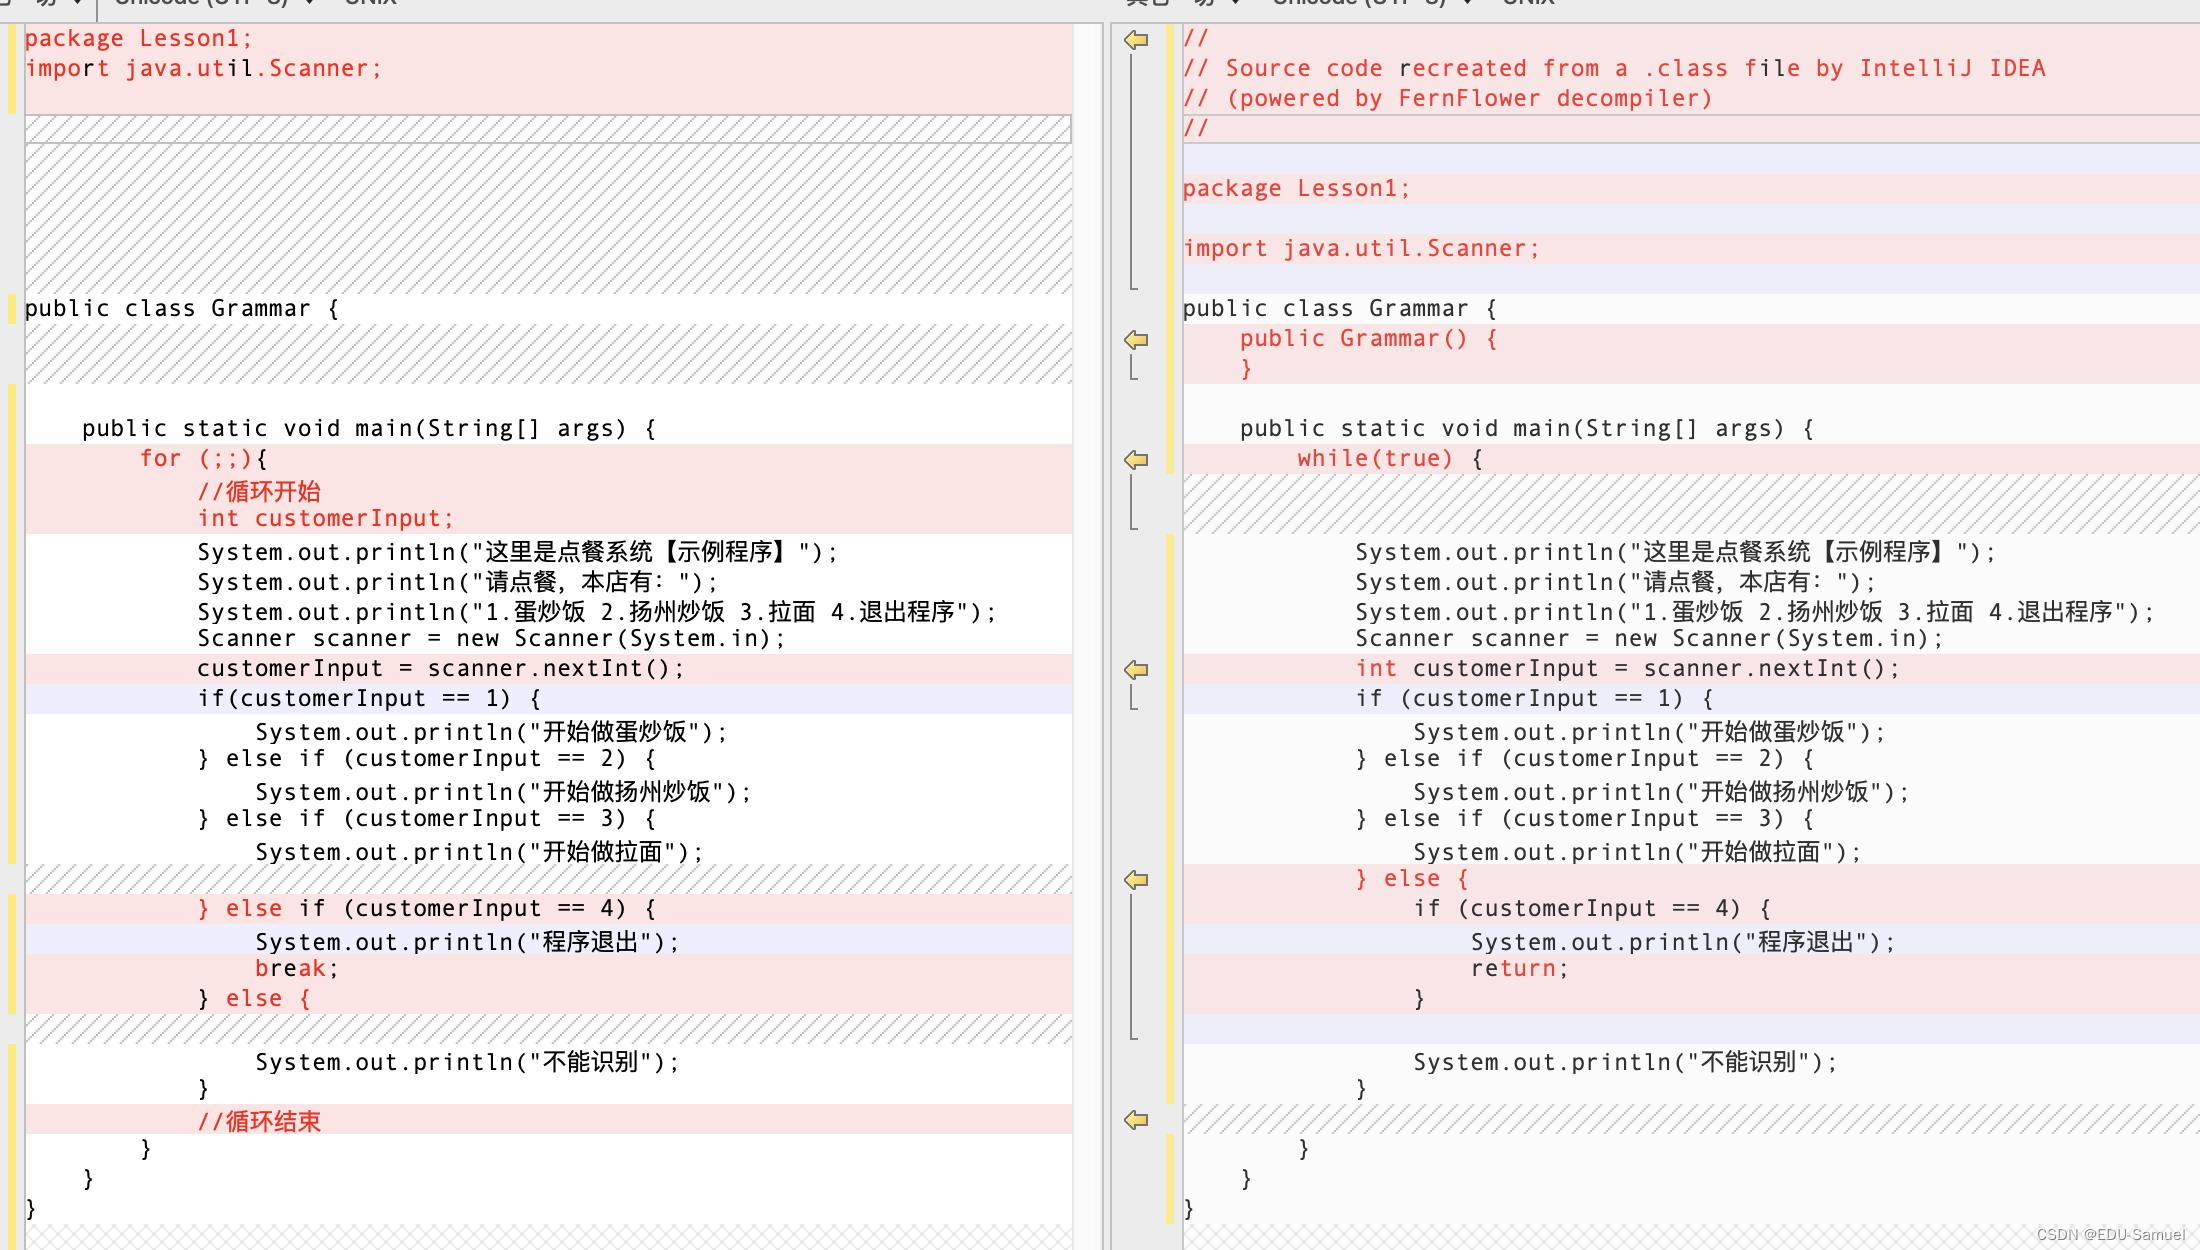Viewport: 2200px width, 1250px height.
Task: Click '} else if (customerInput == 4) {' in left pane
Action: 427,909
